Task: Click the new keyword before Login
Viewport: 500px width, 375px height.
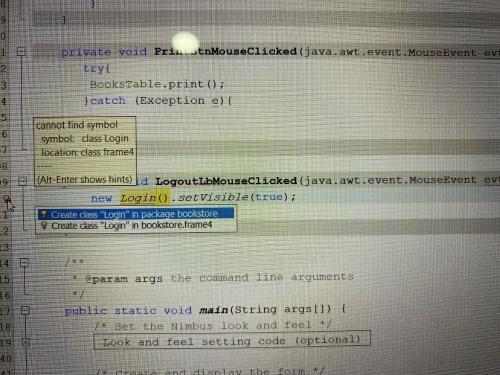Action: [x=101, y=198]
